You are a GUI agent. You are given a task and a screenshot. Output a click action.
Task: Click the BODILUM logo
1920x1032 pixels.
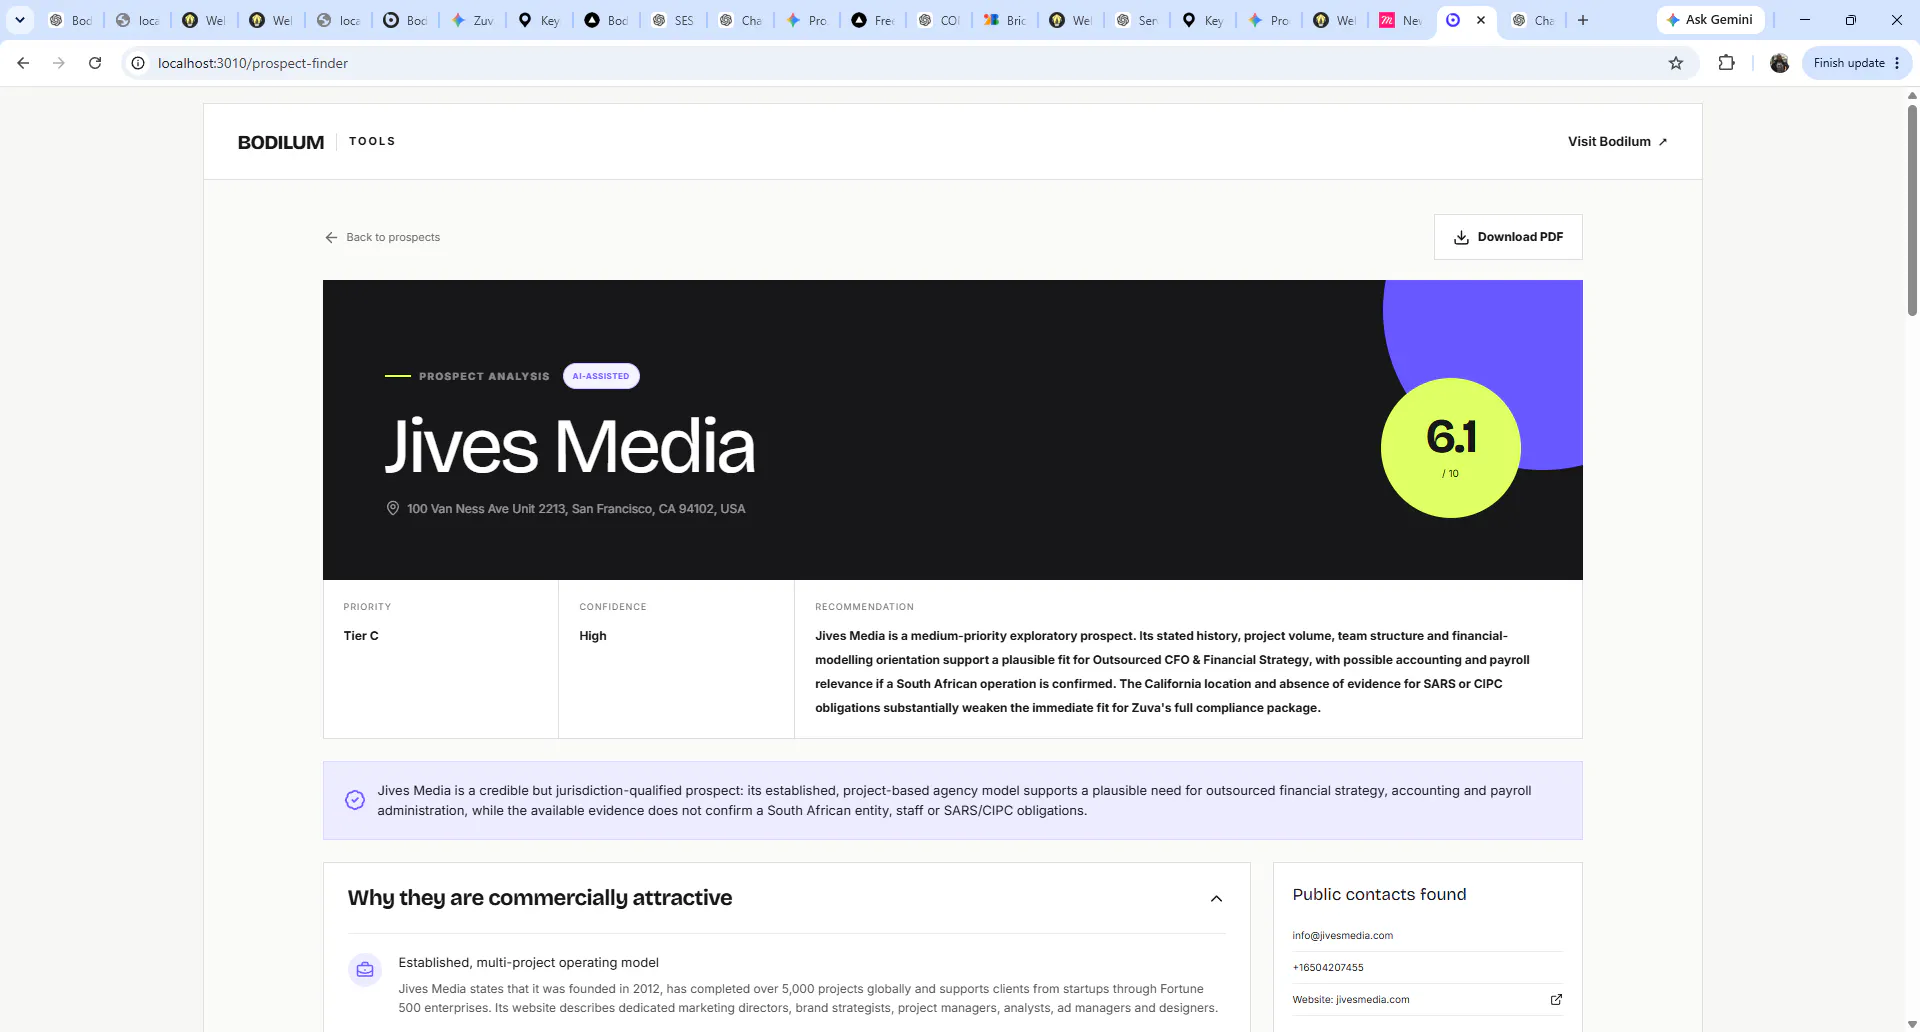coord(281,142)
